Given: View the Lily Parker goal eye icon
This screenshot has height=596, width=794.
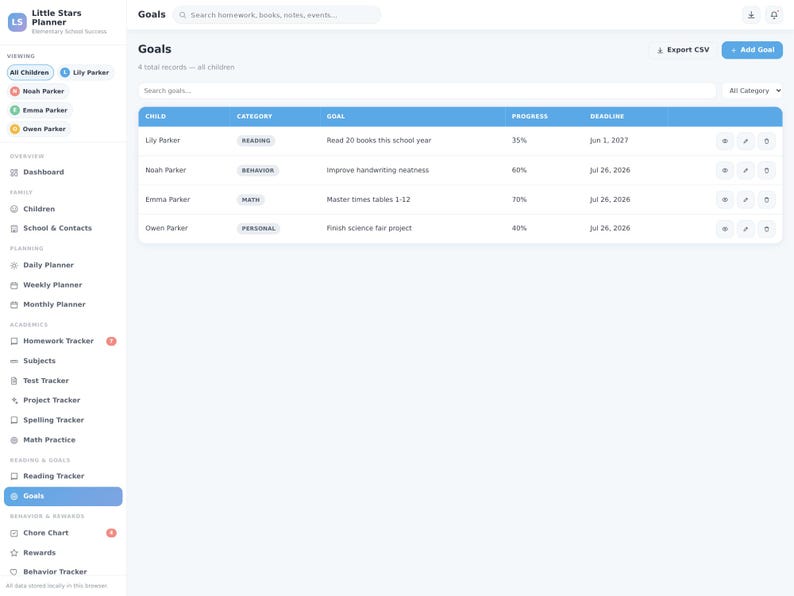Looking at the screenshot, I should point(725,141).
